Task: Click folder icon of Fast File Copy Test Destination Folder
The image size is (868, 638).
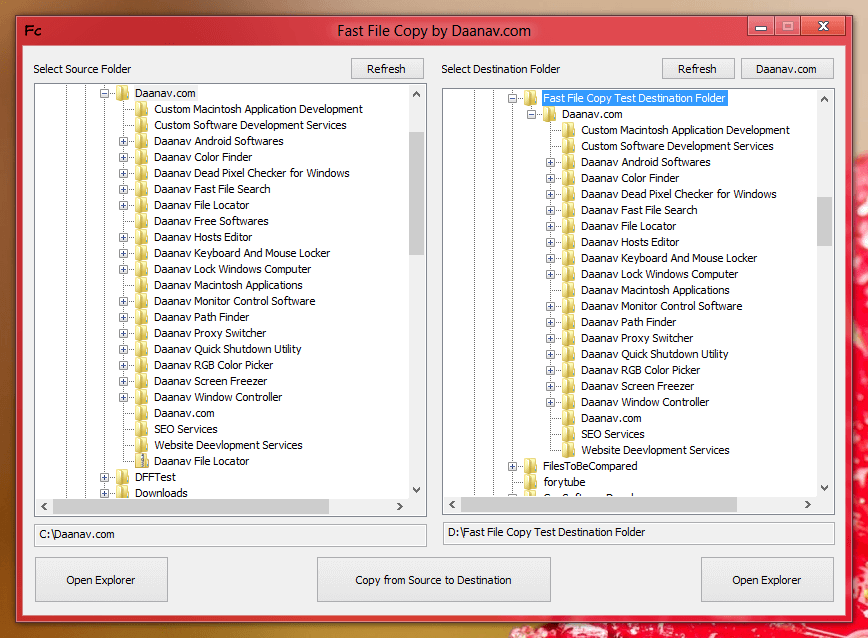Action: pyautogui.click(x=531, y=98)
